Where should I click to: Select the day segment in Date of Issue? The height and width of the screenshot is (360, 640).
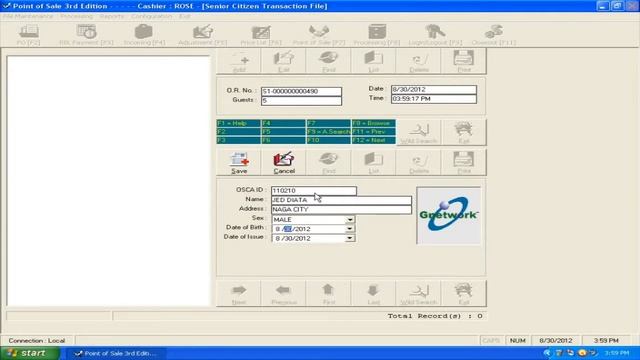point(288,238)
